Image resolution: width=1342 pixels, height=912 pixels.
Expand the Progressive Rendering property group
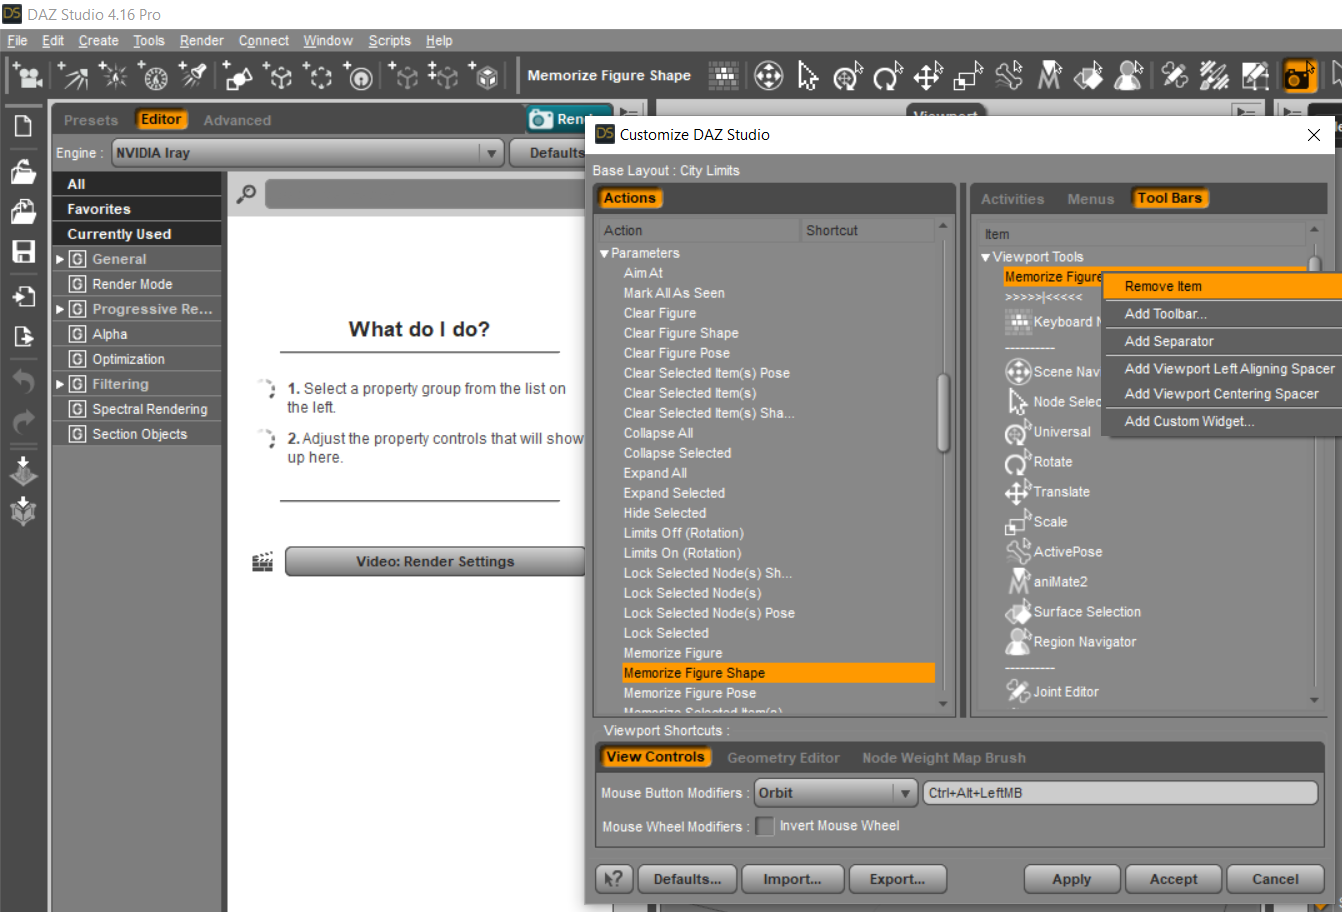point(60,310)
